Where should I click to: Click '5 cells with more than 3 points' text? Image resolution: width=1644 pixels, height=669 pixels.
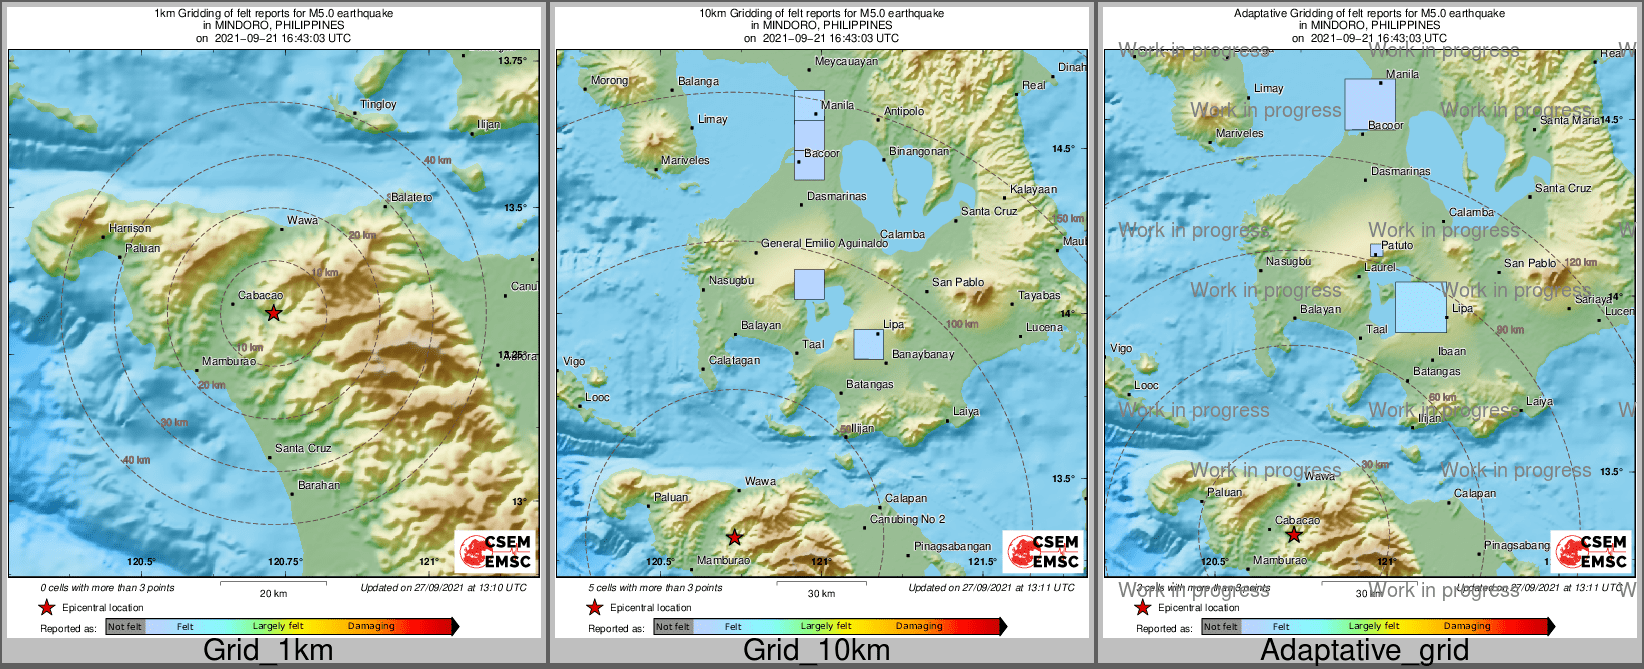click(655, 588)
